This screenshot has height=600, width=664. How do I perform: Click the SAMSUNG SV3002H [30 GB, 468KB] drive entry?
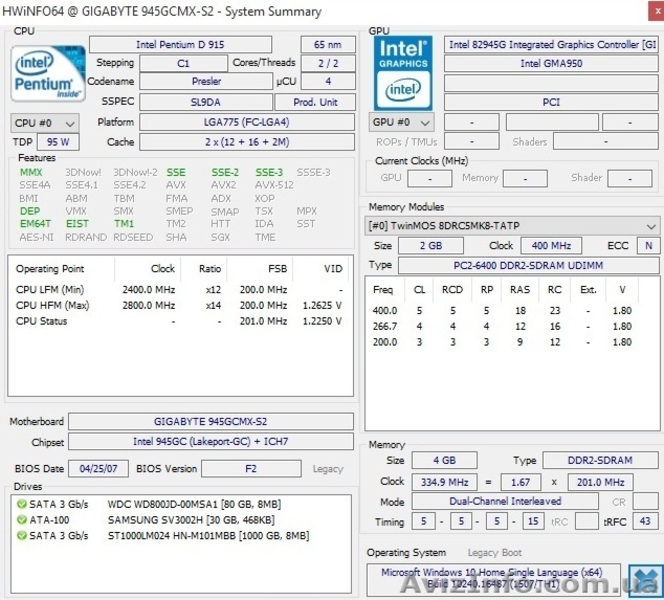(191, 520)
